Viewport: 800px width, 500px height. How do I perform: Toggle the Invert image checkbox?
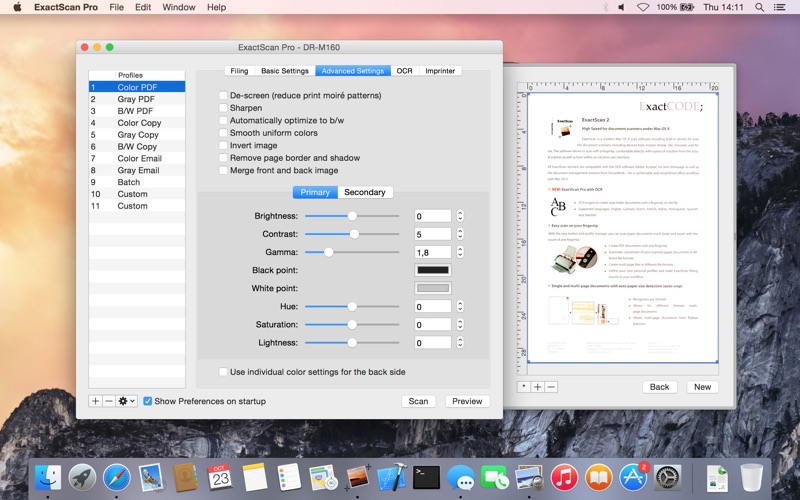(223, 145)
